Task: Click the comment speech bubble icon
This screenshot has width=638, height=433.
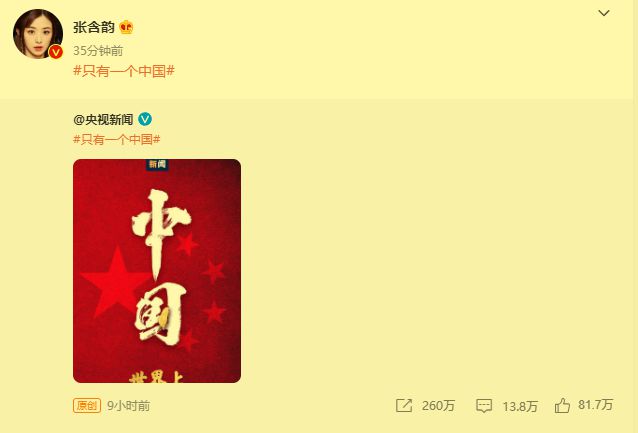Action: coord(484,406)
